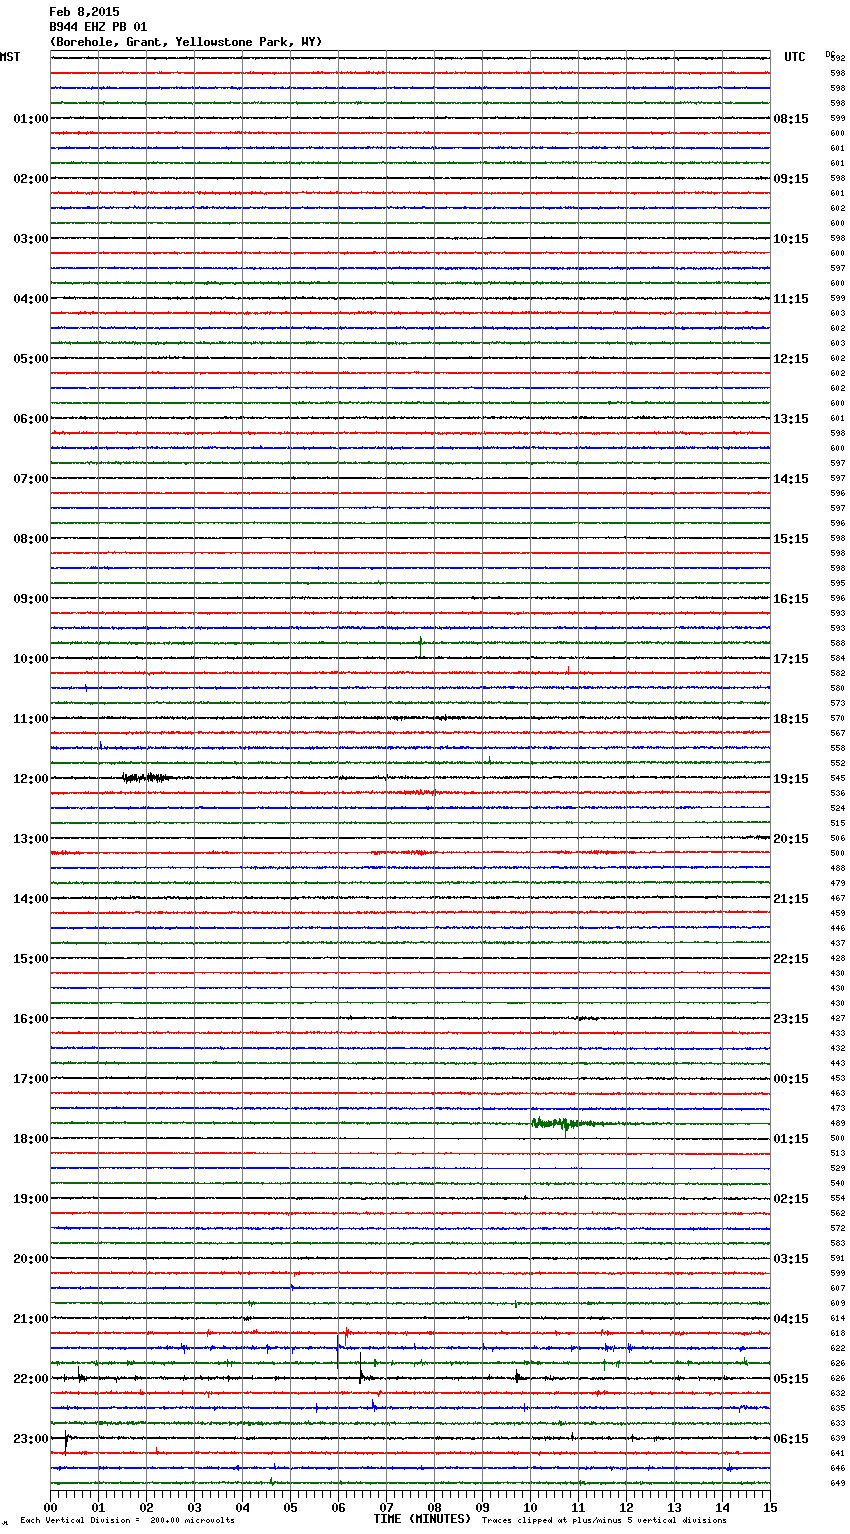Image resolution: width=850 pixels, height=1534 pixels.
Task: Click the 08:15 UTC time label
Action: 791,119
